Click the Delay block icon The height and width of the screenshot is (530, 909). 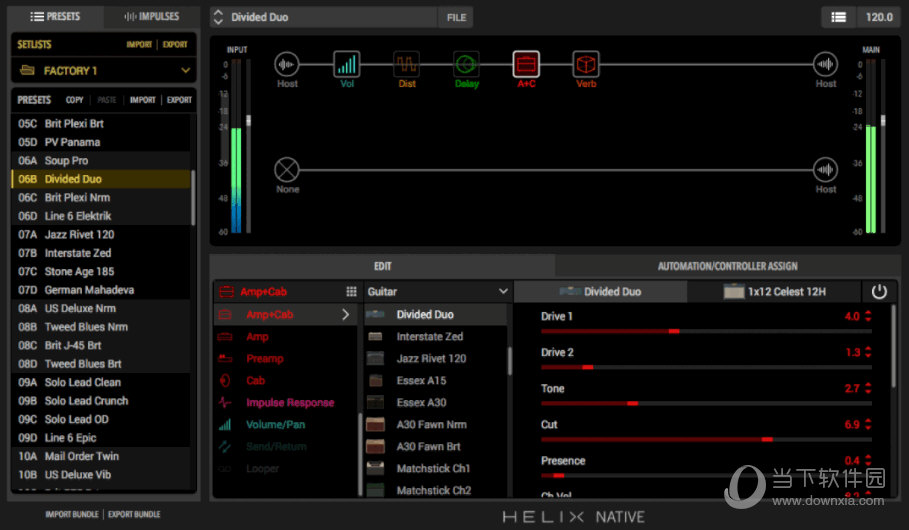pos(466,65)
